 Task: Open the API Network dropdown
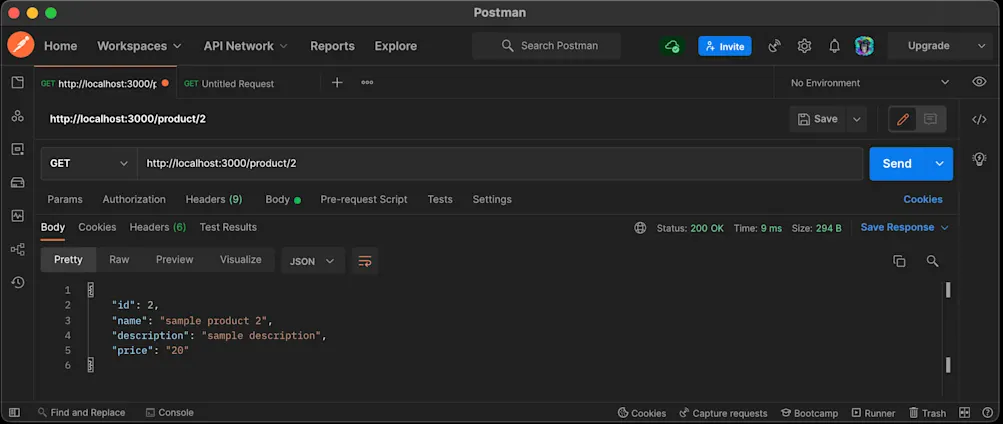(x=246, y=46)
